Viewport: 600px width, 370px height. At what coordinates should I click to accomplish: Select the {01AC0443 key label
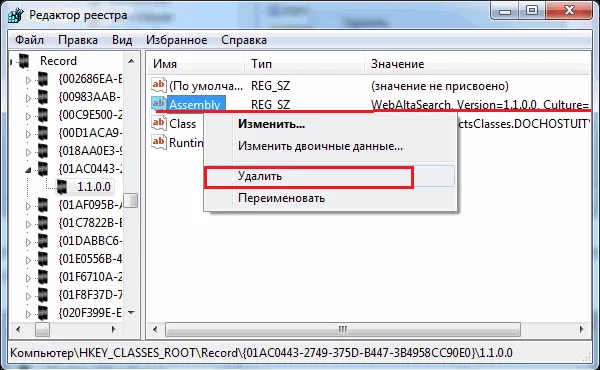click(90, 169)
